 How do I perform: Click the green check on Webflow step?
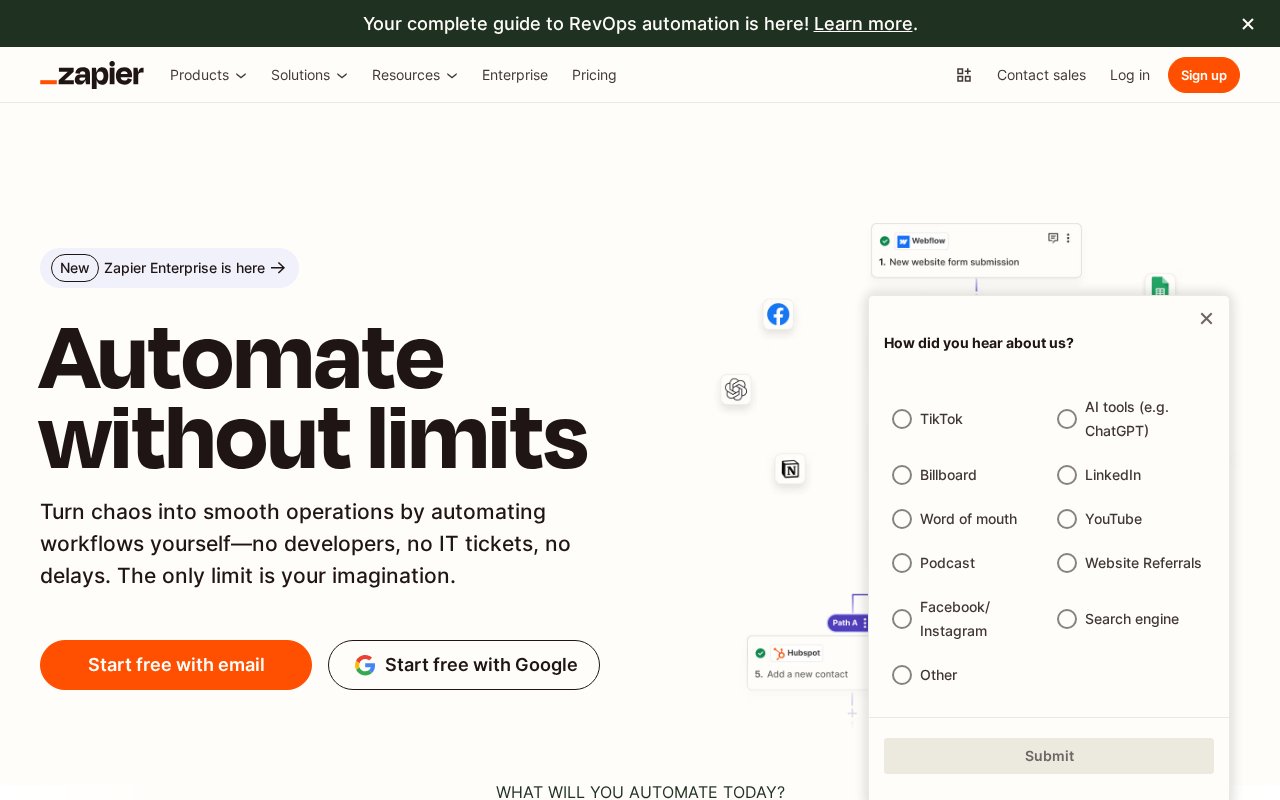click(885, 241)
